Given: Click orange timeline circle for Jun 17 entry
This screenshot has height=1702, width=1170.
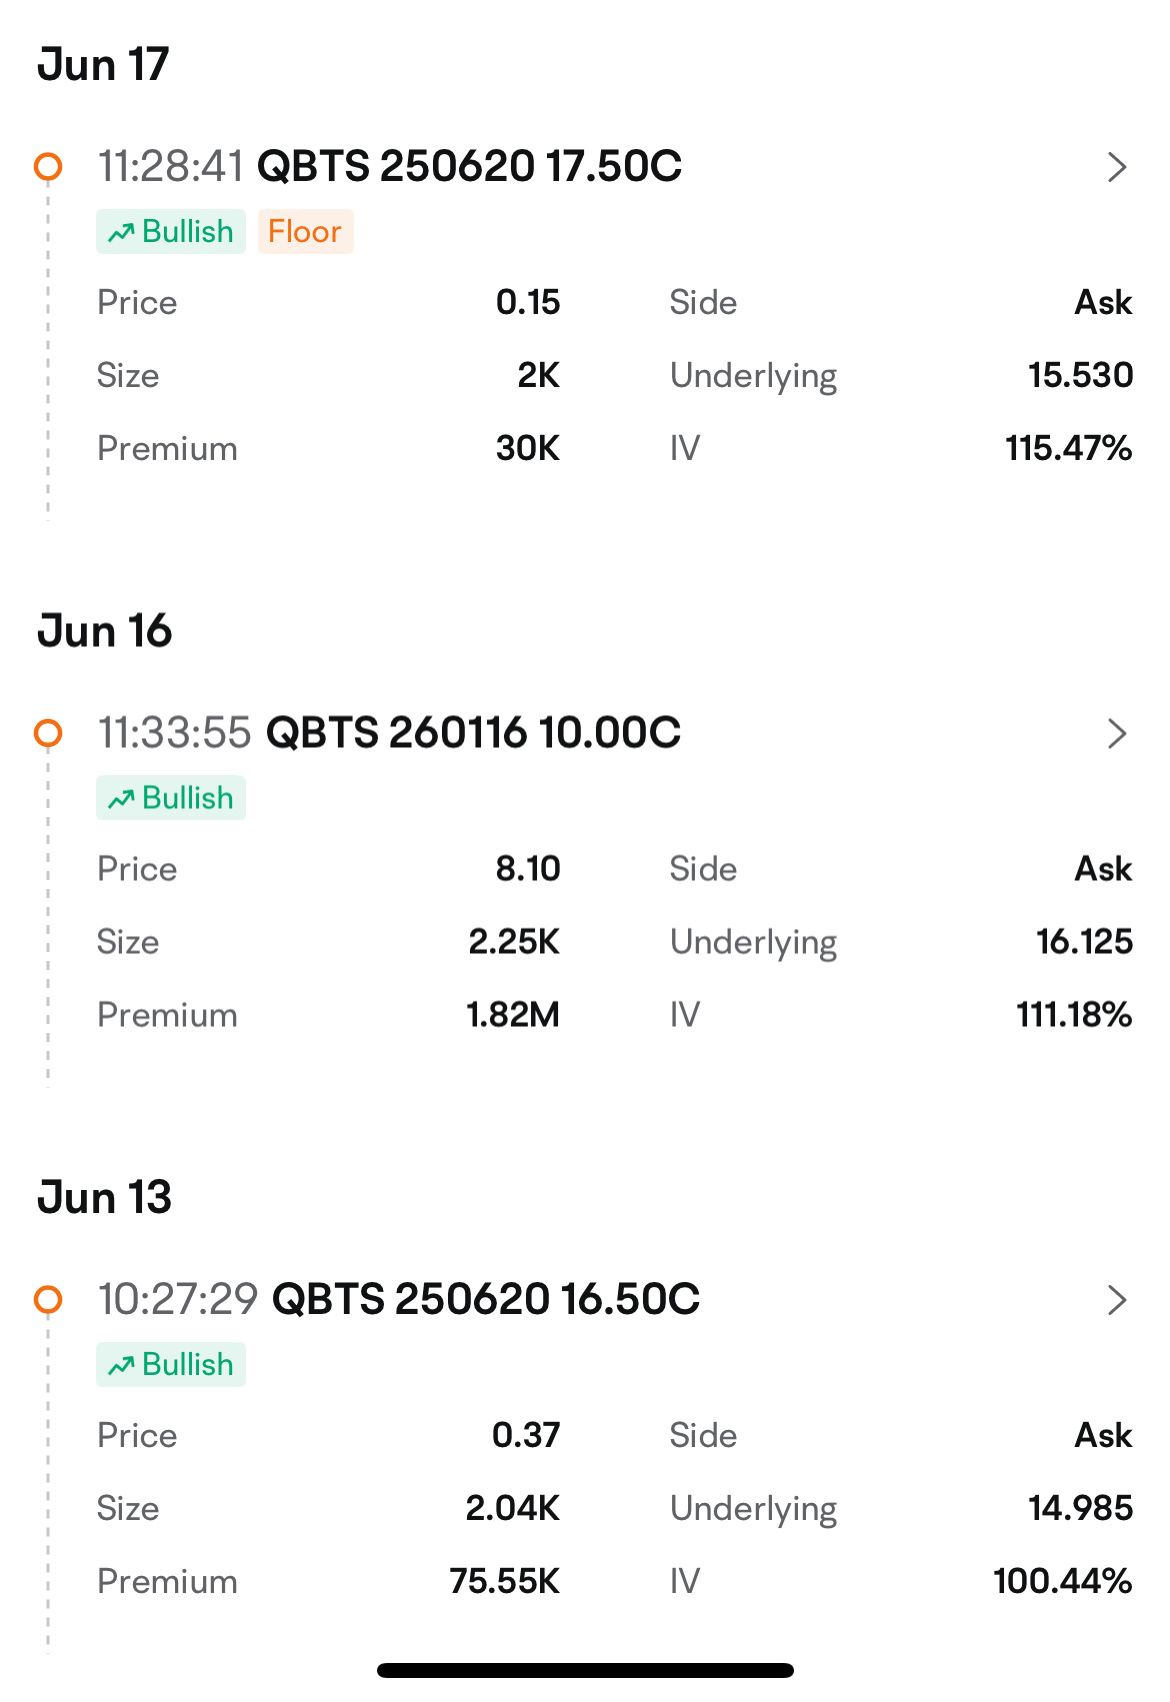Looking at the screenshot, I should pos(48,166).
